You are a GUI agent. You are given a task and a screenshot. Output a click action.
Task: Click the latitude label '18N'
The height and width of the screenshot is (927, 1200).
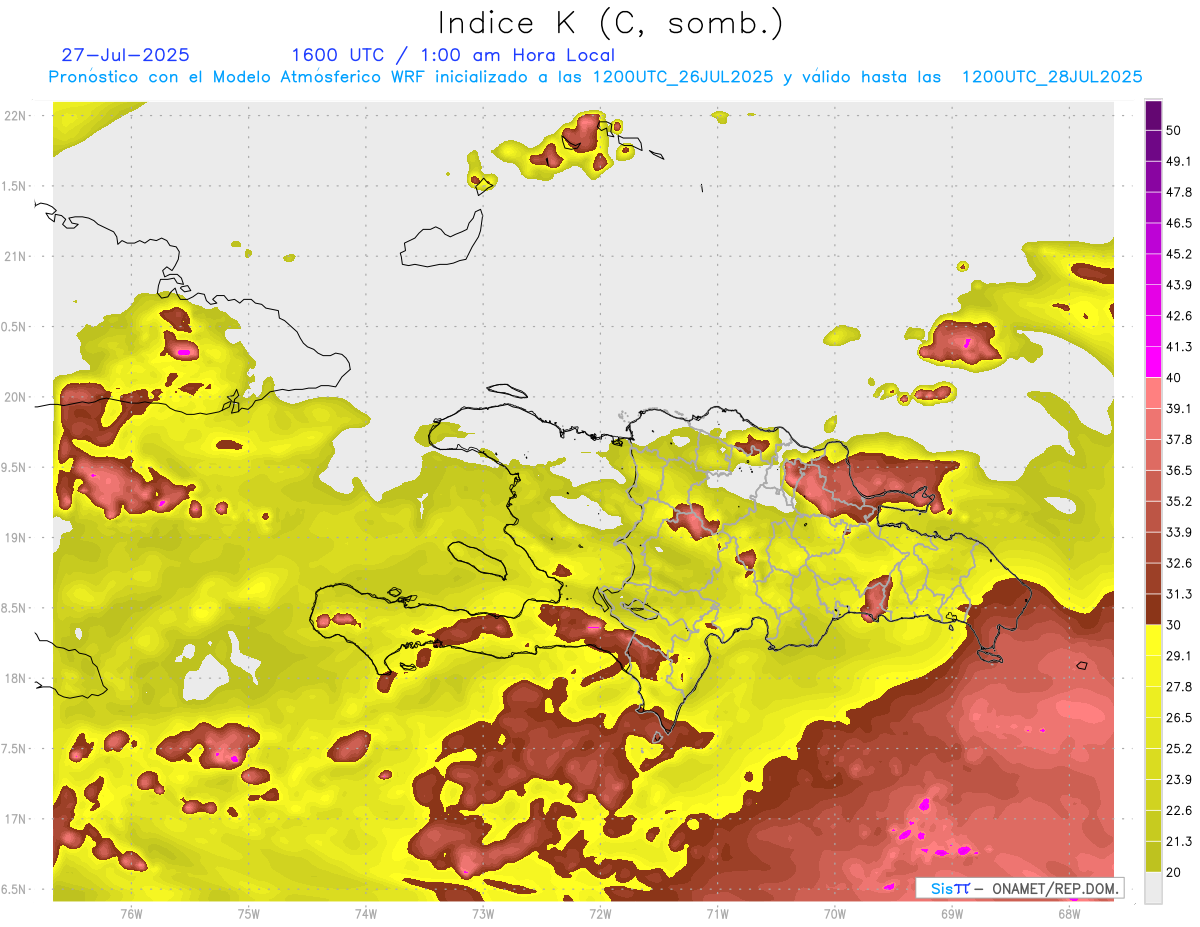15,678
